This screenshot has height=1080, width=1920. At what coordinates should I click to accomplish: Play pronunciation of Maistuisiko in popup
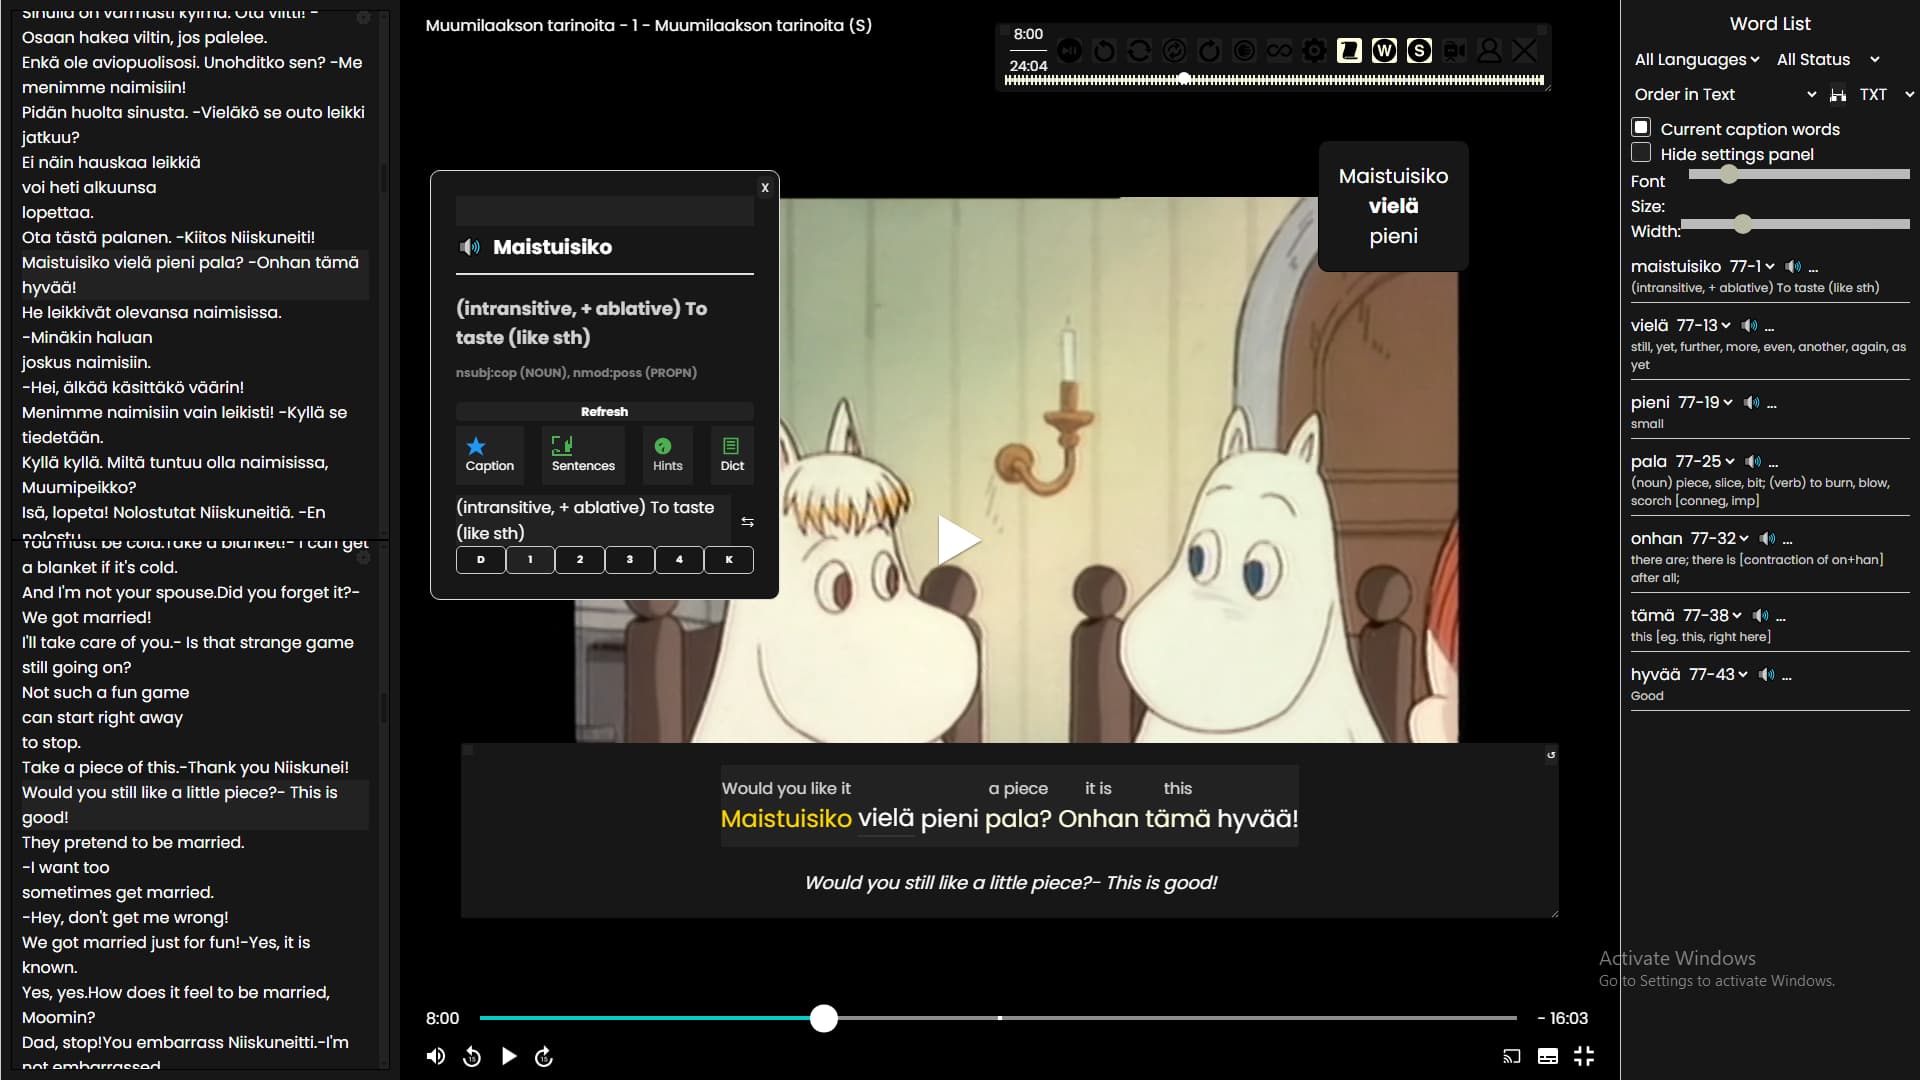[469, 247]
